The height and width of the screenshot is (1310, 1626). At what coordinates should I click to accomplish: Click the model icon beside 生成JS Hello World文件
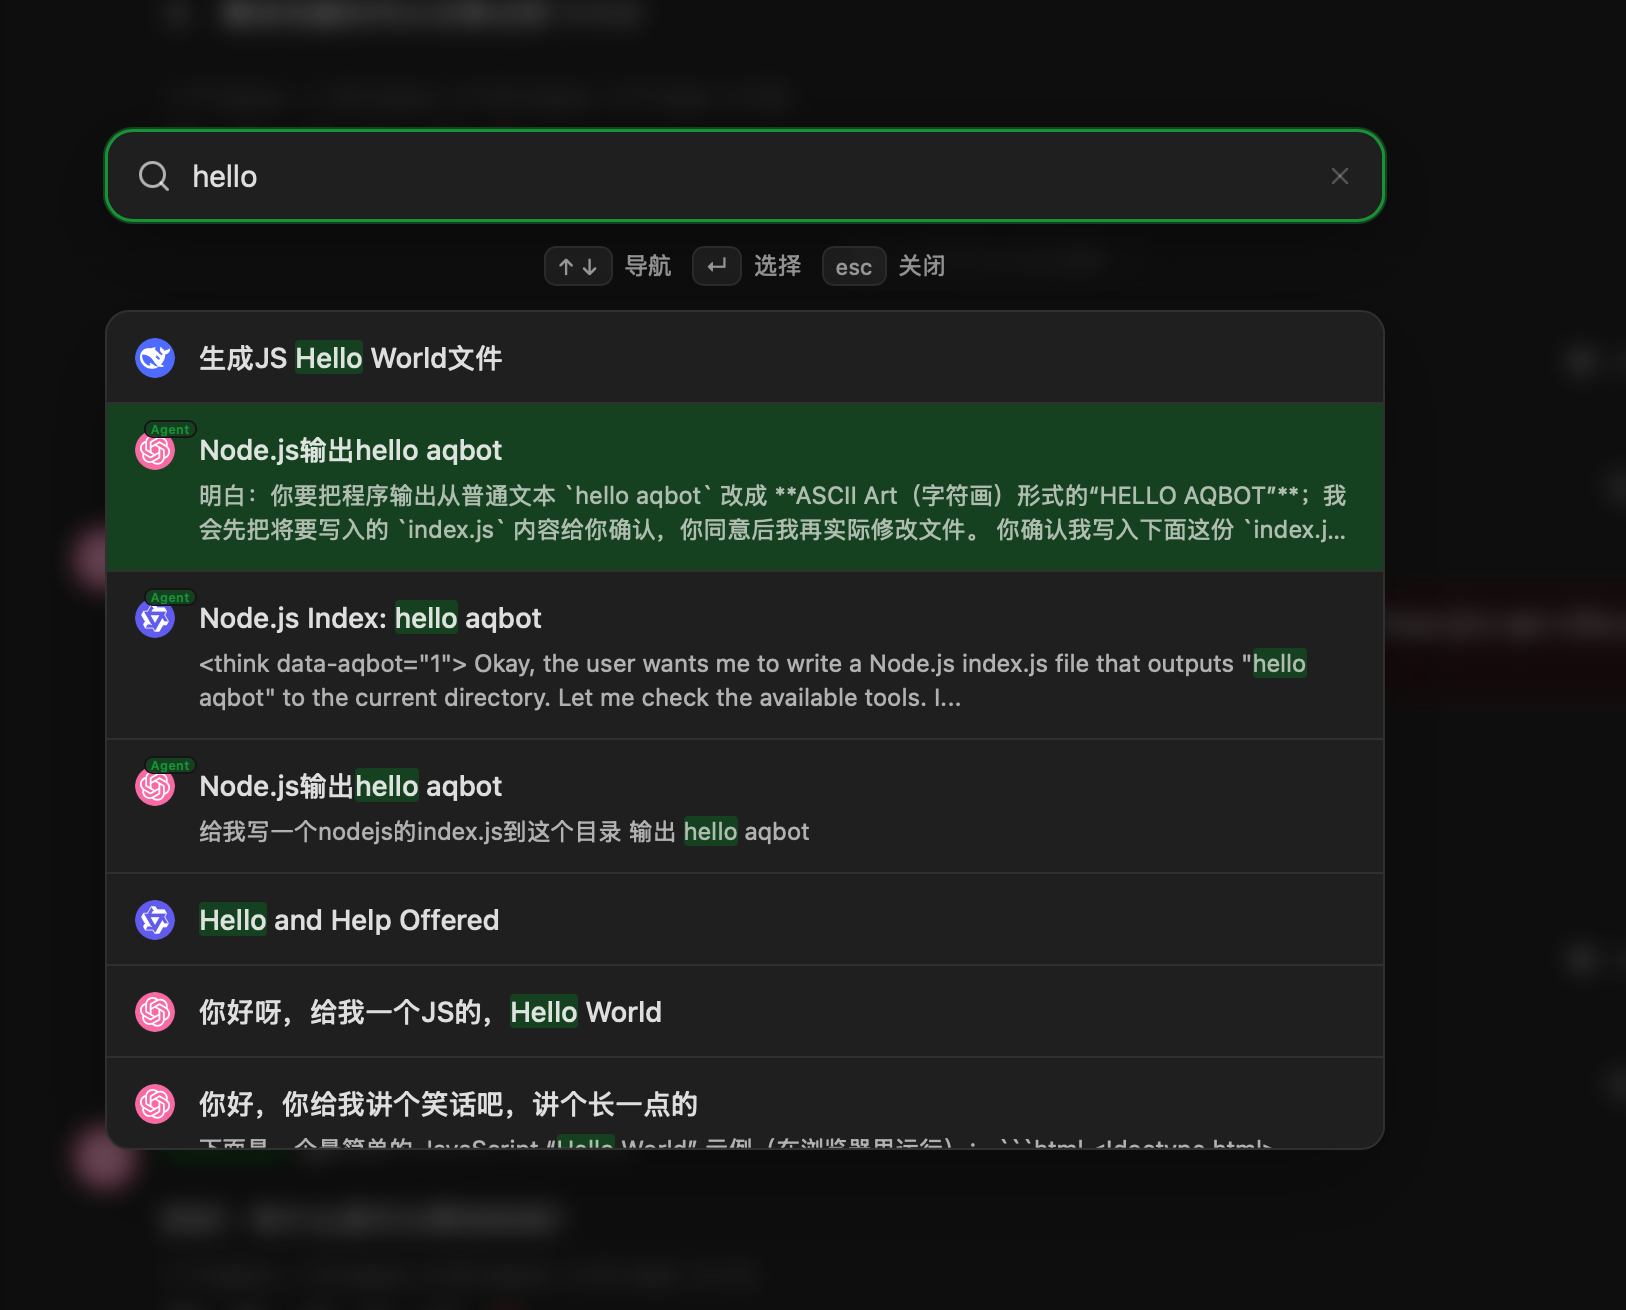tap(155, 358)
